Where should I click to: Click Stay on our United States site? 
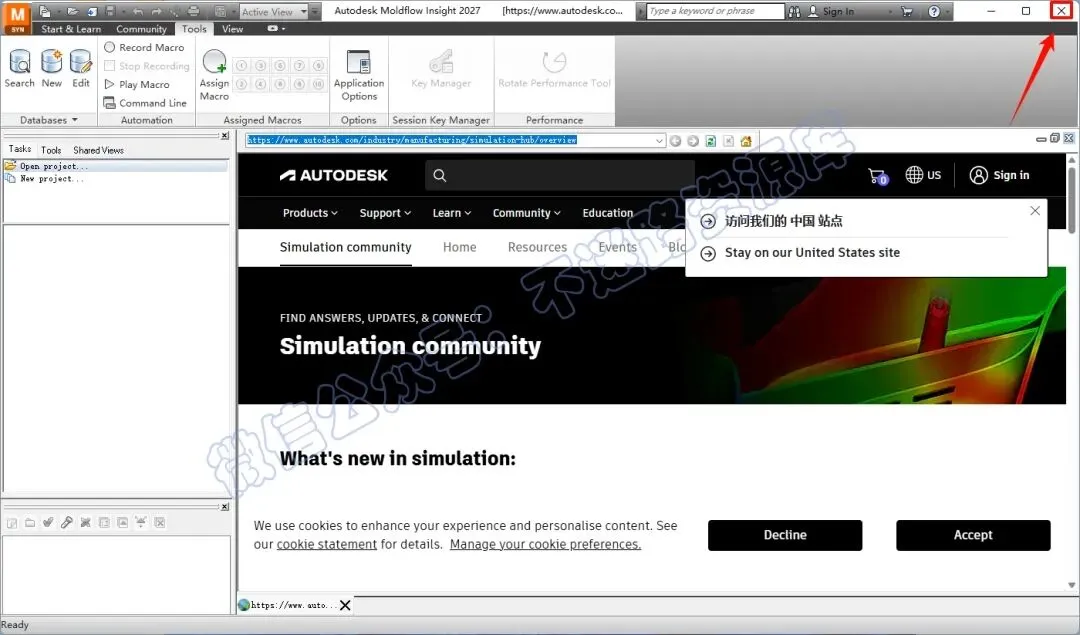[812, 253]
